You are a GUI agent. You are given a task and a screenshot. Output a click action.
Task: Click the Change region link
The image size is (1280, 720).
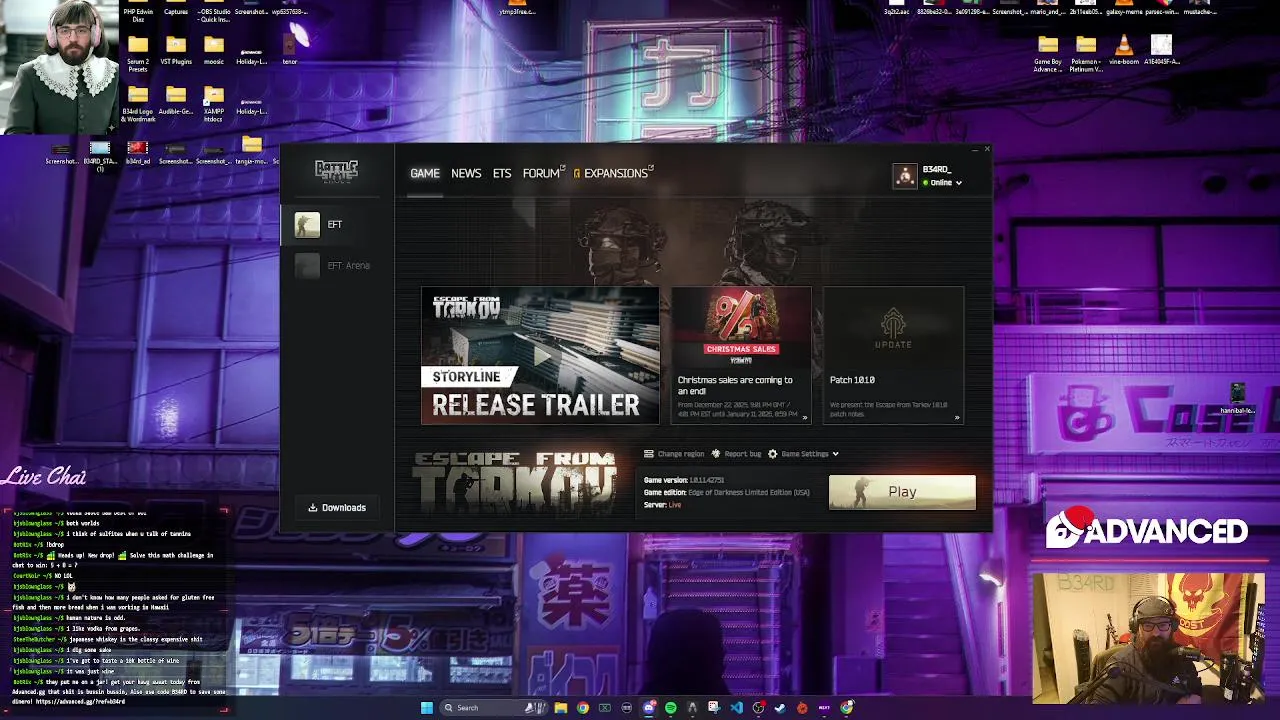[x=674, y=454]
